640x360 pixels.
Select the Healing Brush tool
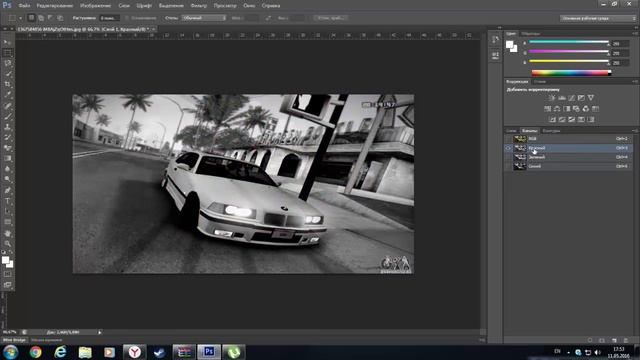click(x=8, y=106)
